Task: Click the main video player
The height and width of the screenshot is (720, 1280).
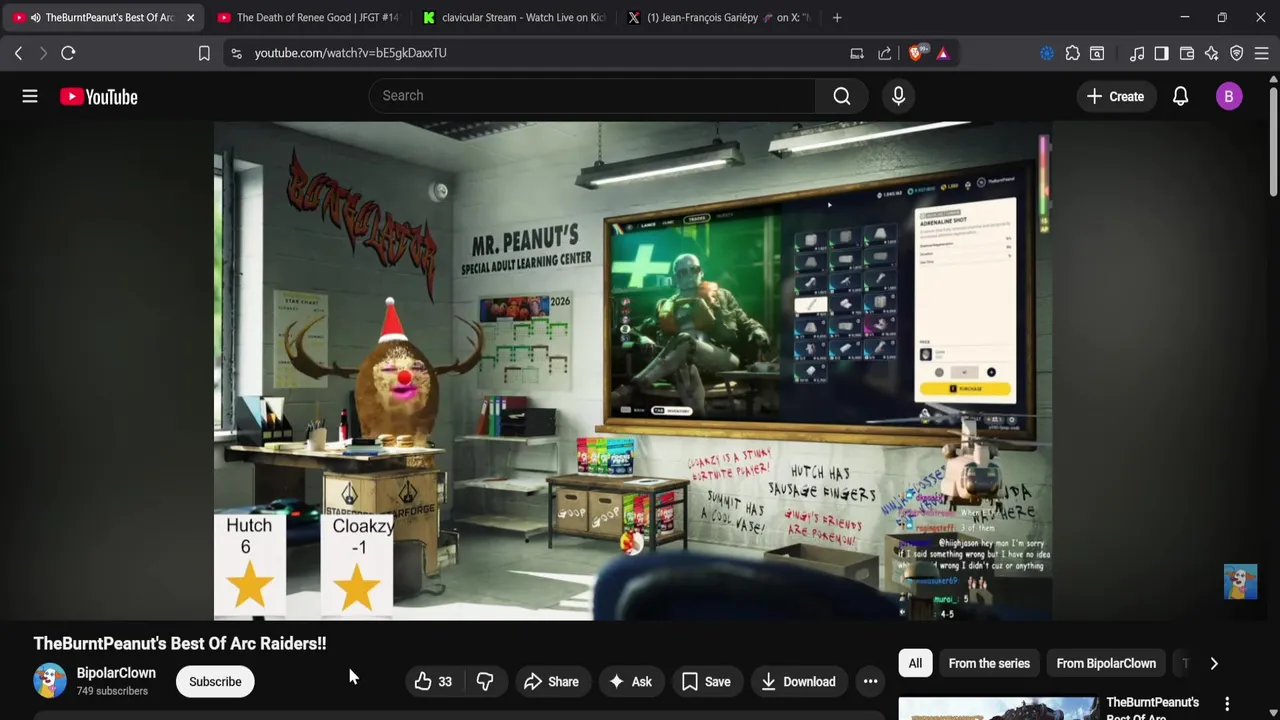Action: tap(633, 371)
